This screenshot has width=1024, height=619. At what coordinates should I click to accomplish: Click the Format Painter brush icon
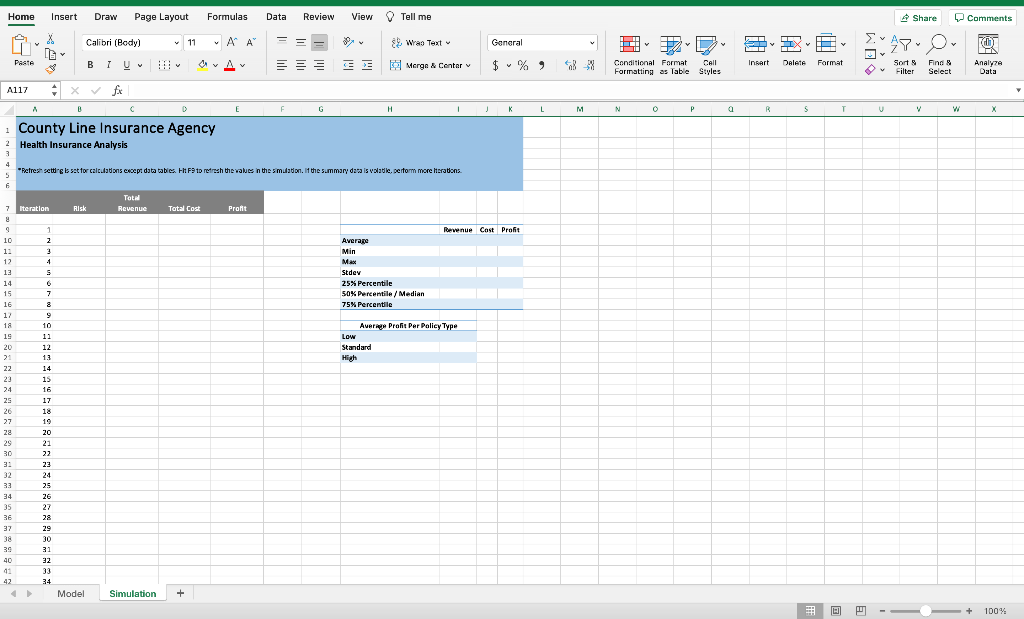click(51, 69)
